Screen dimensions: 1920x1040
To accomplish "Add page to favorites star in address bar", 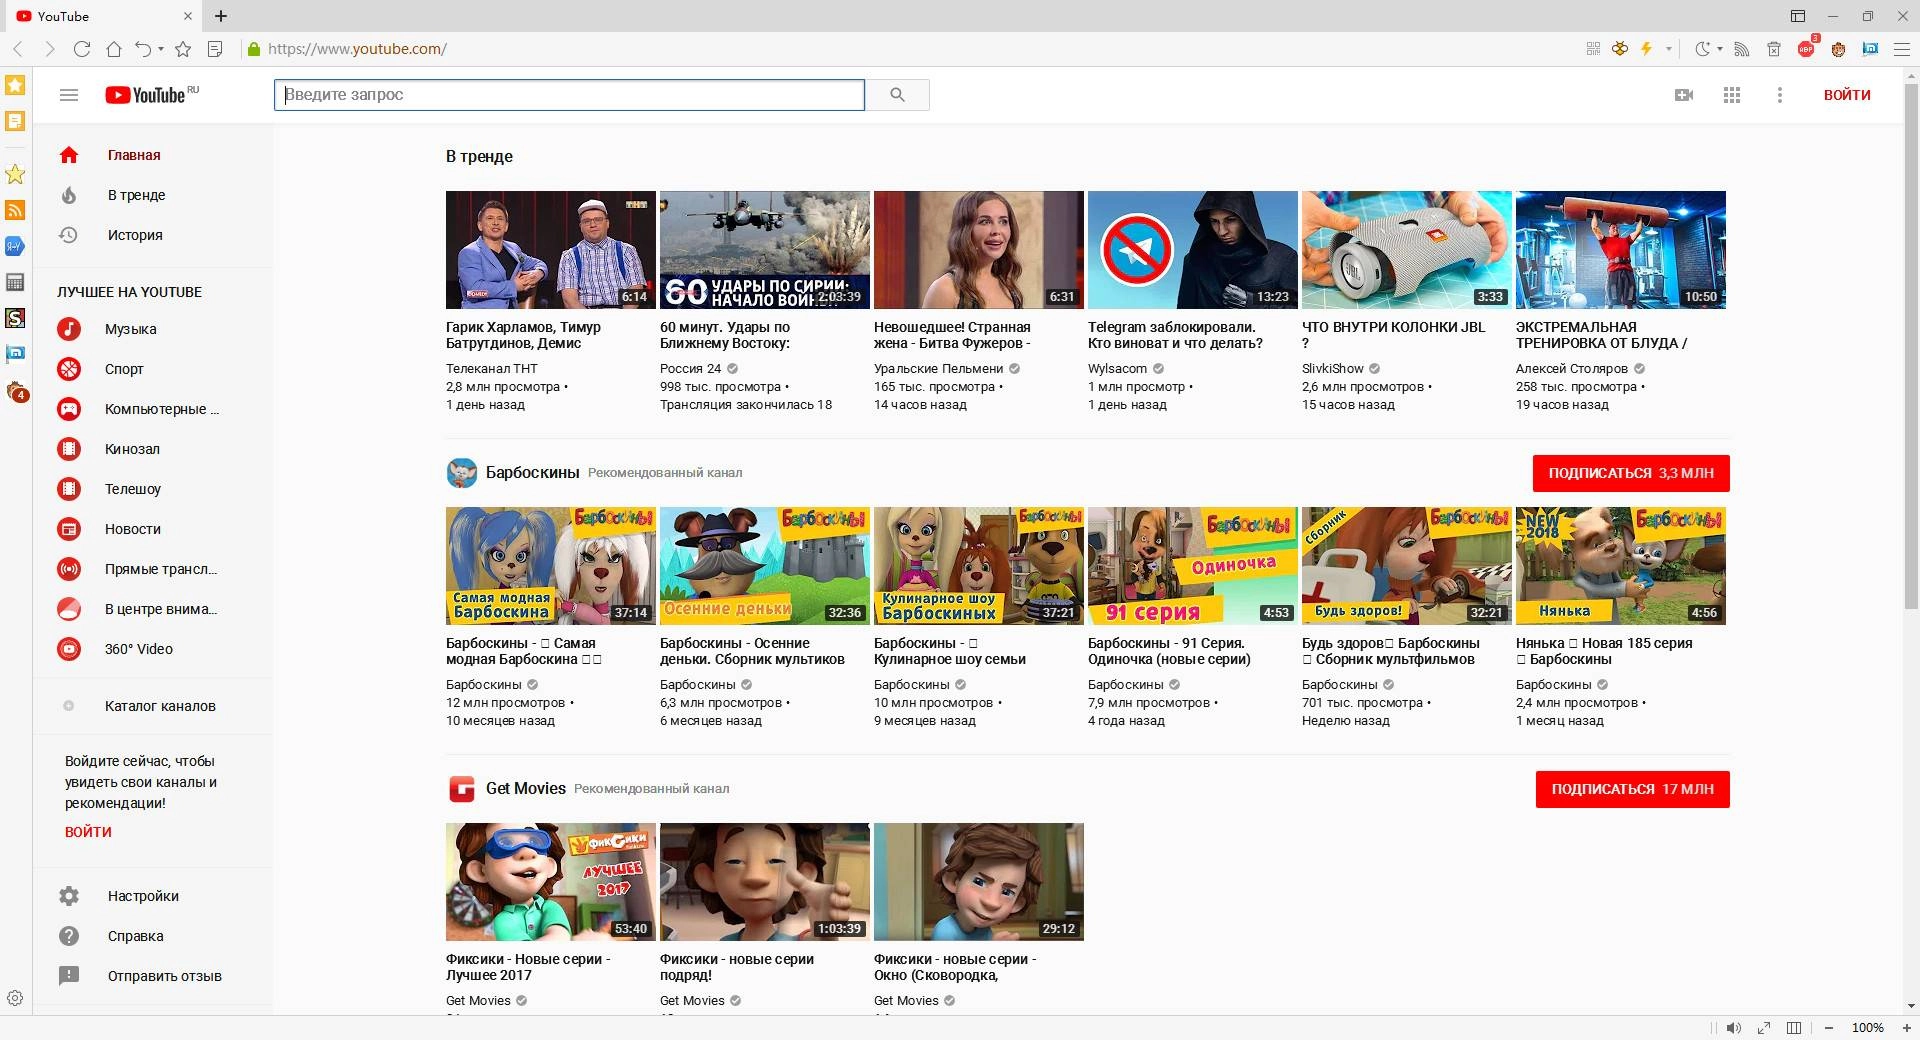I will coord(183,49).
